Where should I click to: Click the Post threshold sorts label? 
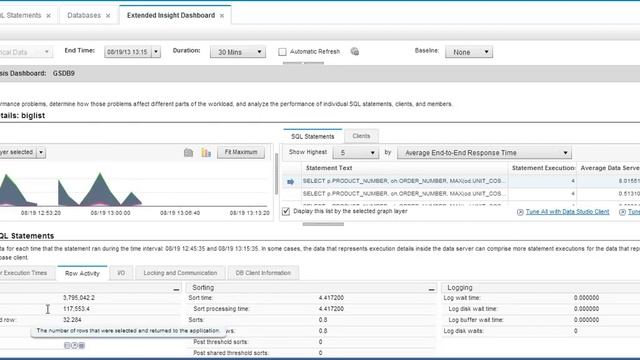[x=221, y=342]
